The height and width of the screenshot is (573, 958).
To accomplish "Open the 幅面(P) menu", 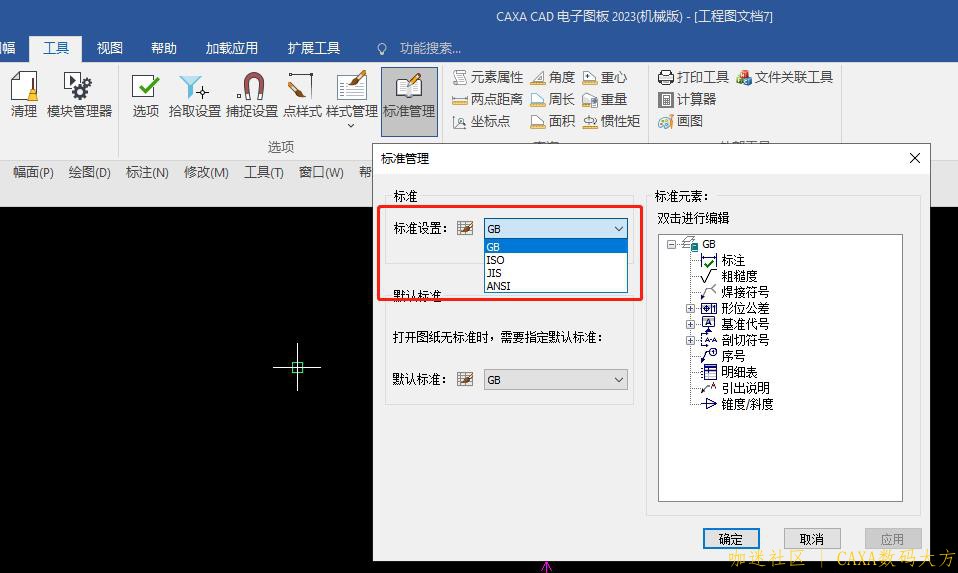I will [33, 172].
